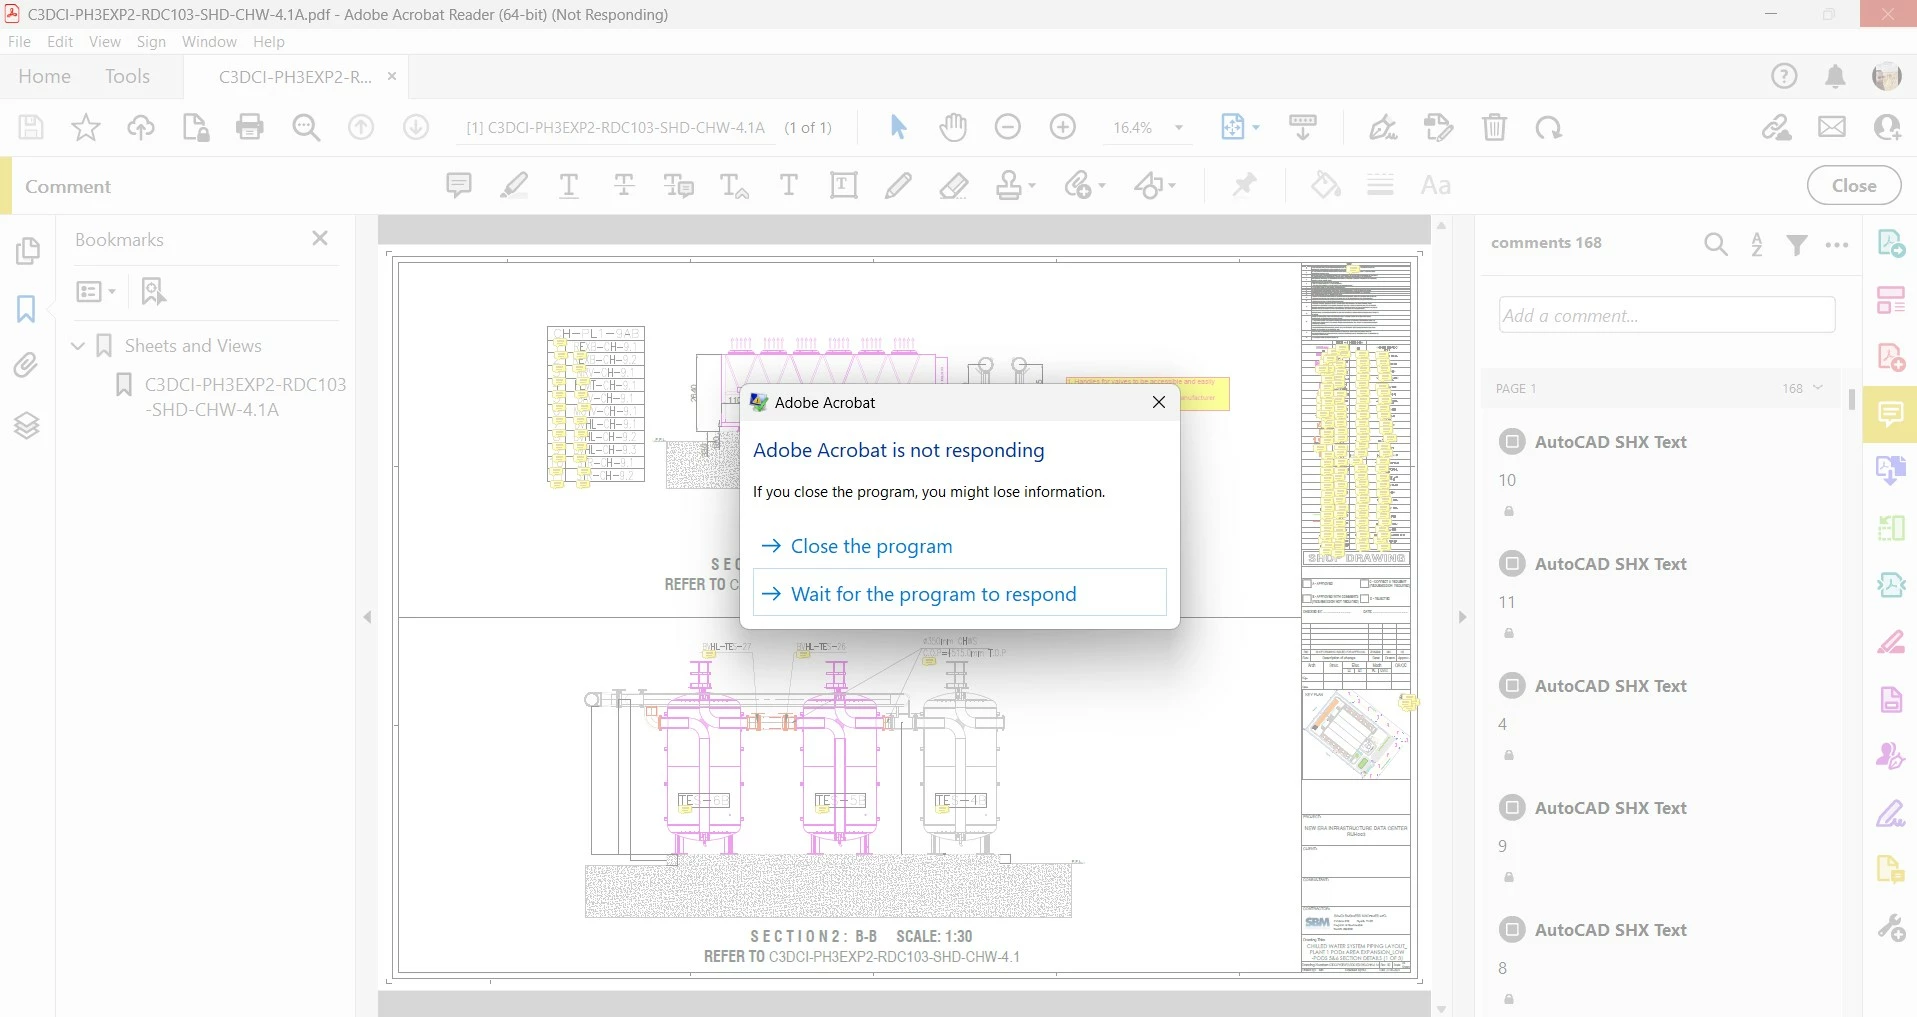This screenshot has height=1017, width=1917.
Task: Open the Attachments paperclip panel
Action: (x=27, y=366)
